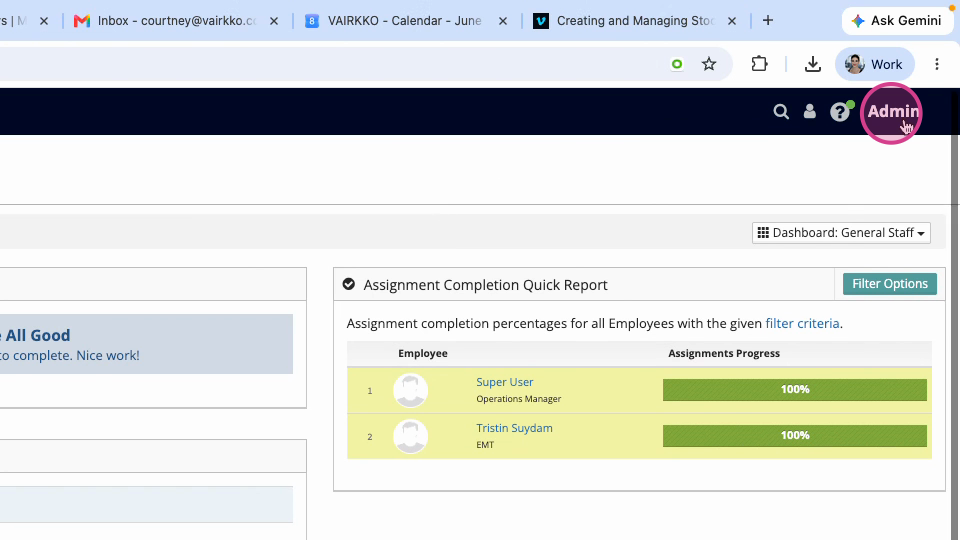Click the Gmail favicon in Inbox tab
Screen dimensions: 960x540
(x=81, y=21)
